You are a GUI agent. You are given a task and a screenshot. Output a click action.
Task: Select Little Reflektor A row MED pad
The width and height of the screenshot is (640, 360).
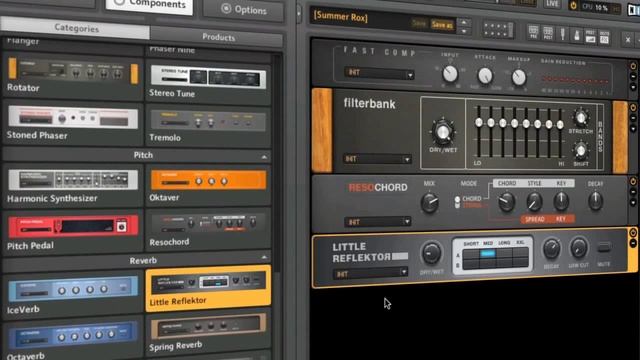tap(488, 254)
